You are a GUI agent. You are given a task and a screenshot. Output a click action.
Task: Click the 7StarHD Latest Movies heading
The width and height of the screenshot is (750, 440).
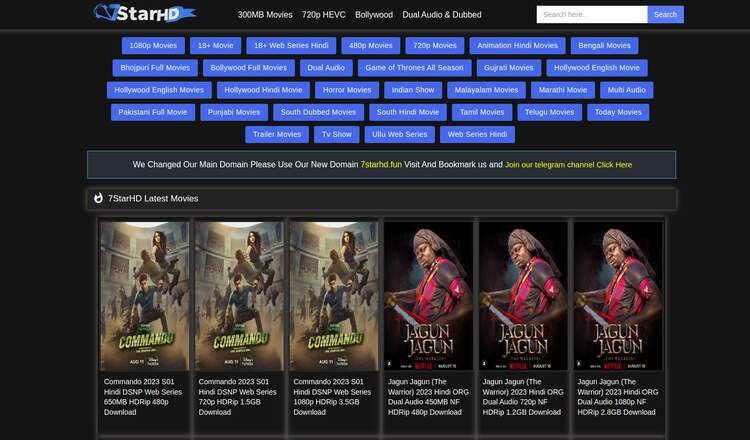[x=153, y=198]
